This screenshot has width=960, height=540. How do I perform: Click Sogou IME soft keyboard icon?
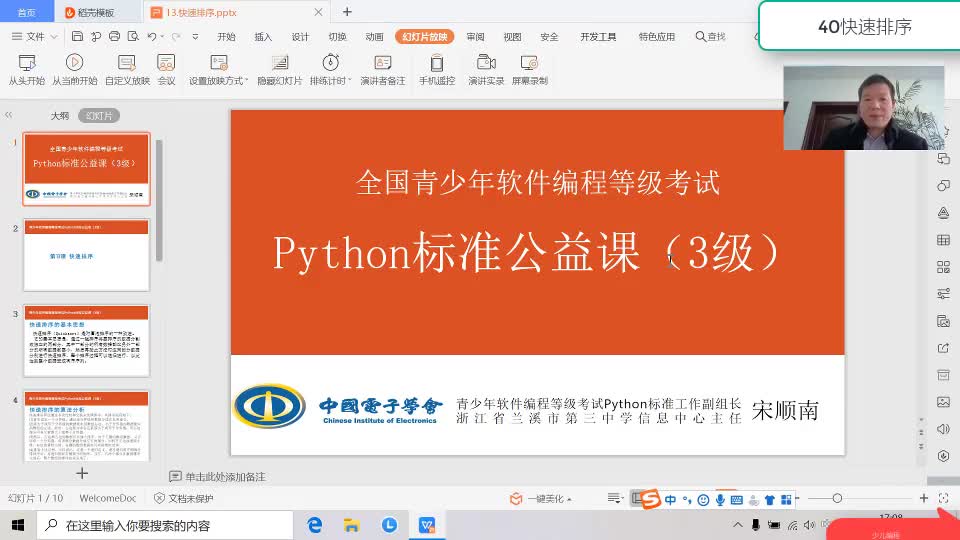click(737, 500)
